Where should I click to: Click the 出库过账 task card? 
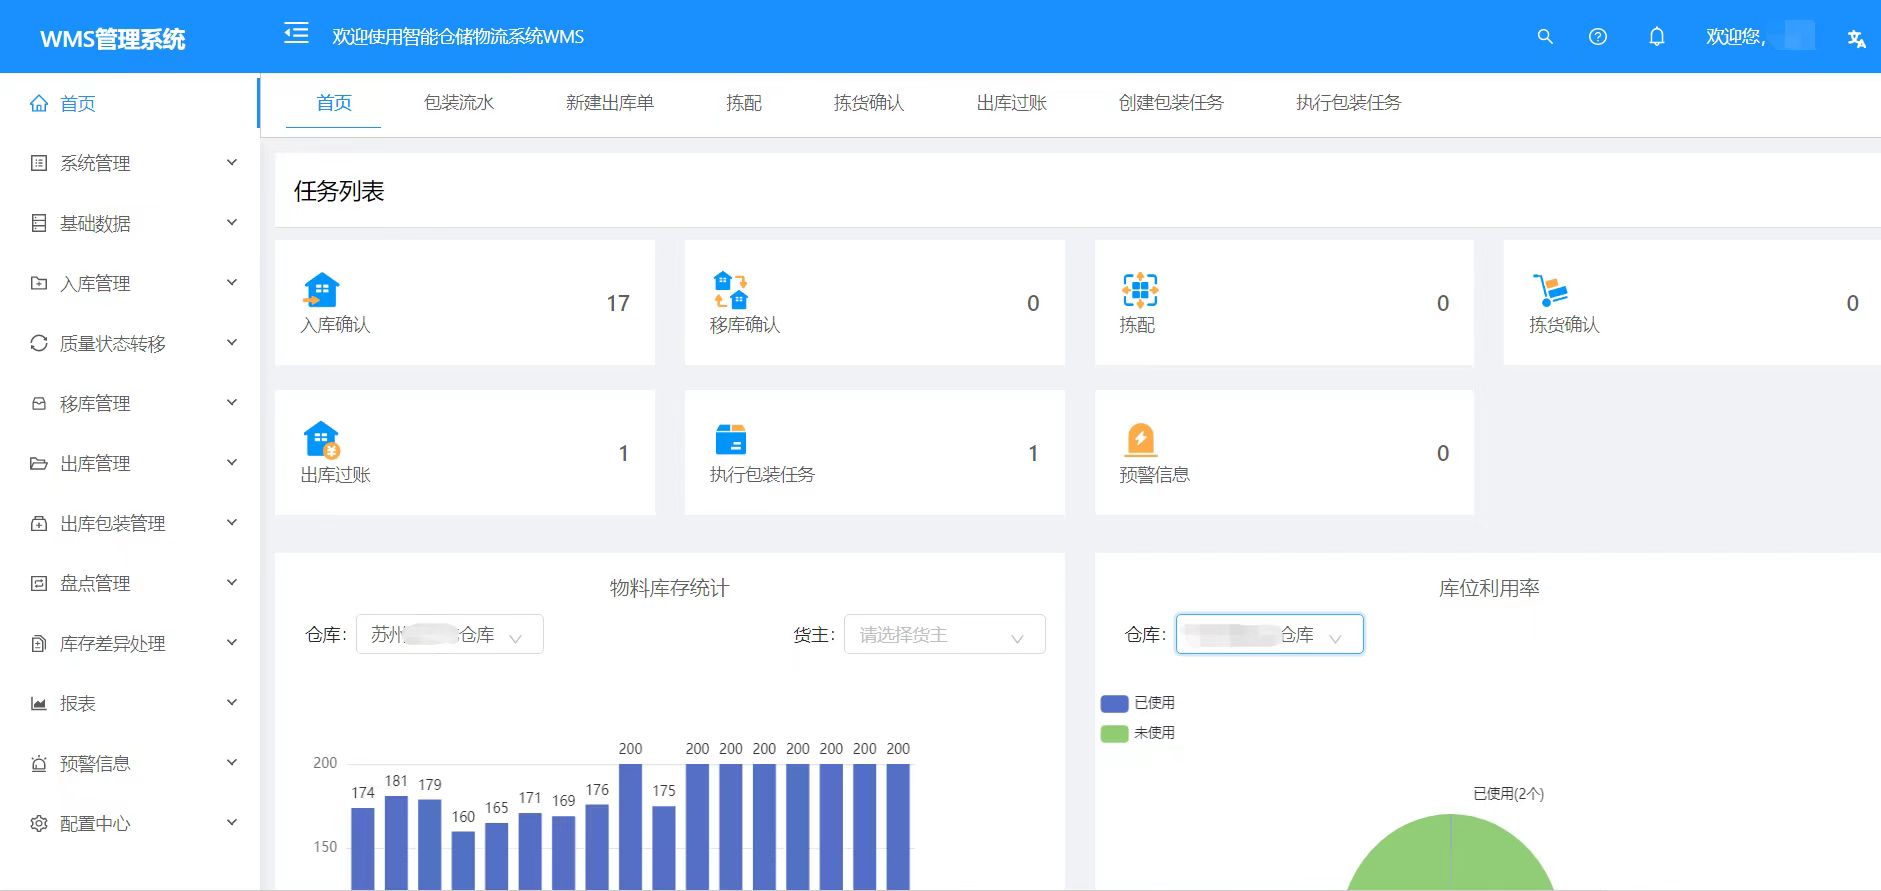[464, 453]
